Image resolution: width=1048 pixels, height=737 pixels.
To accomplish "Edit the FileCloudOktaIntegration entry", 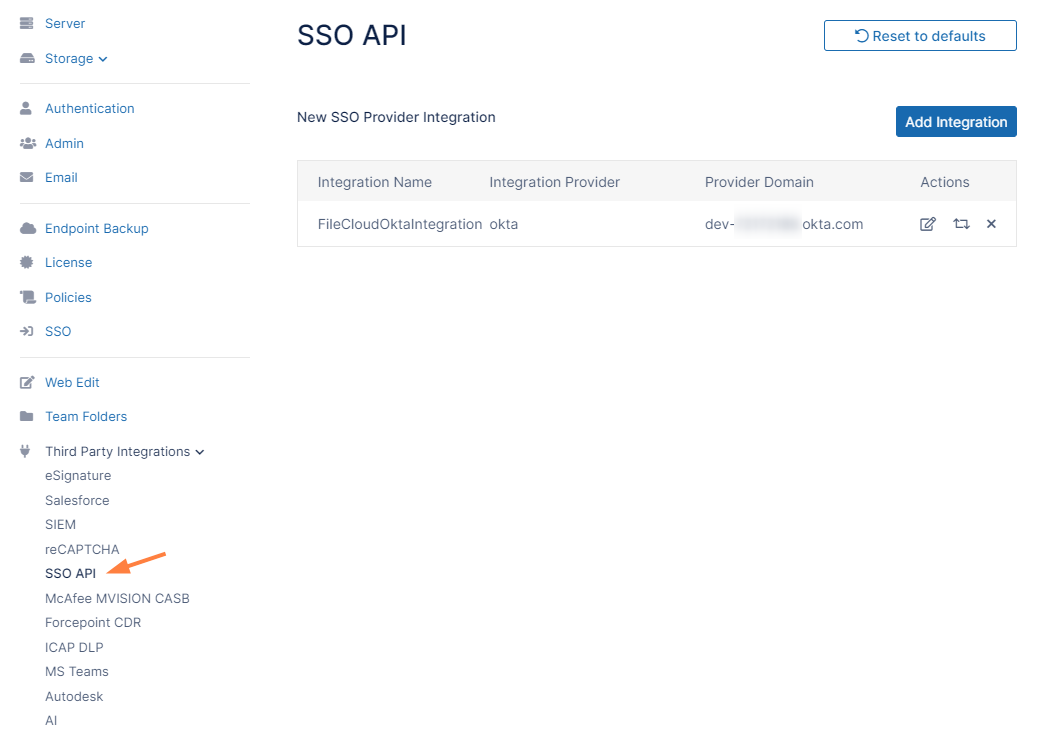I will tap(927, 224).
